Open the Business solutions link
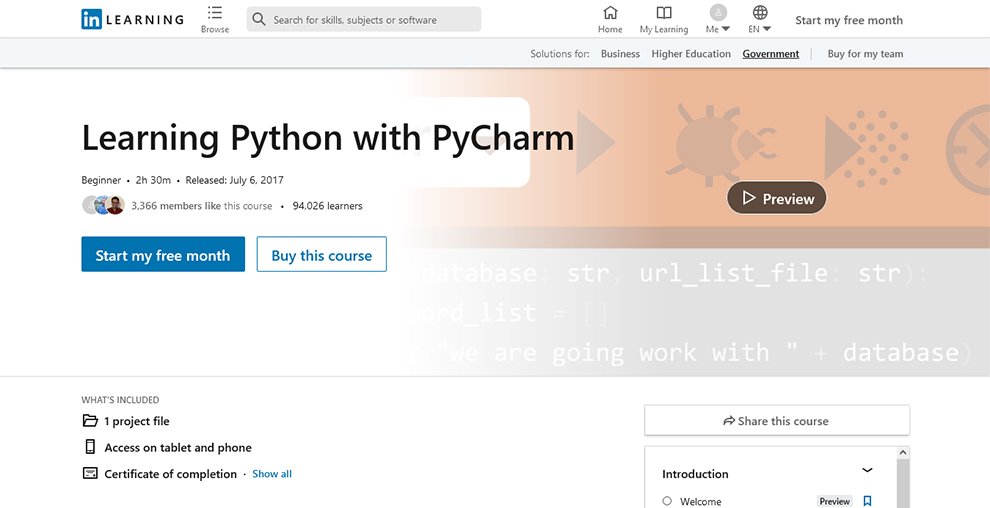This screenshot has width=990, height=508. point(620,54)
